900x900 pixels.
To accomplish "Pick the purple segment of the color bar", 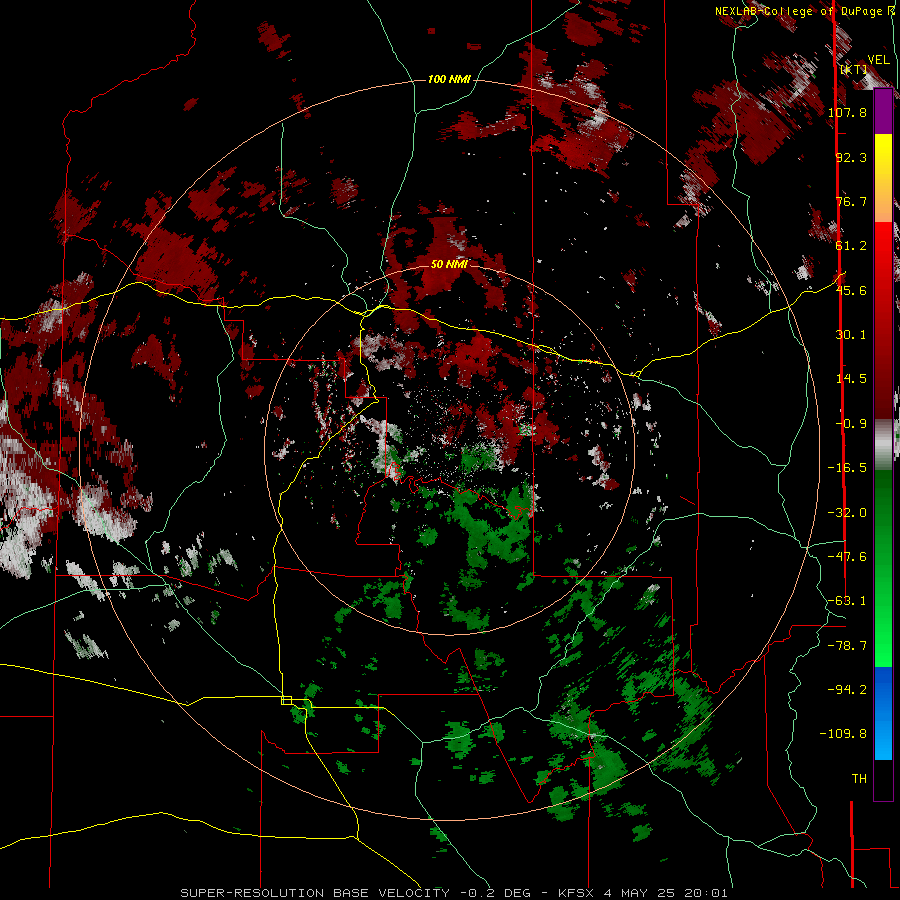I will (x=883, y=111).
